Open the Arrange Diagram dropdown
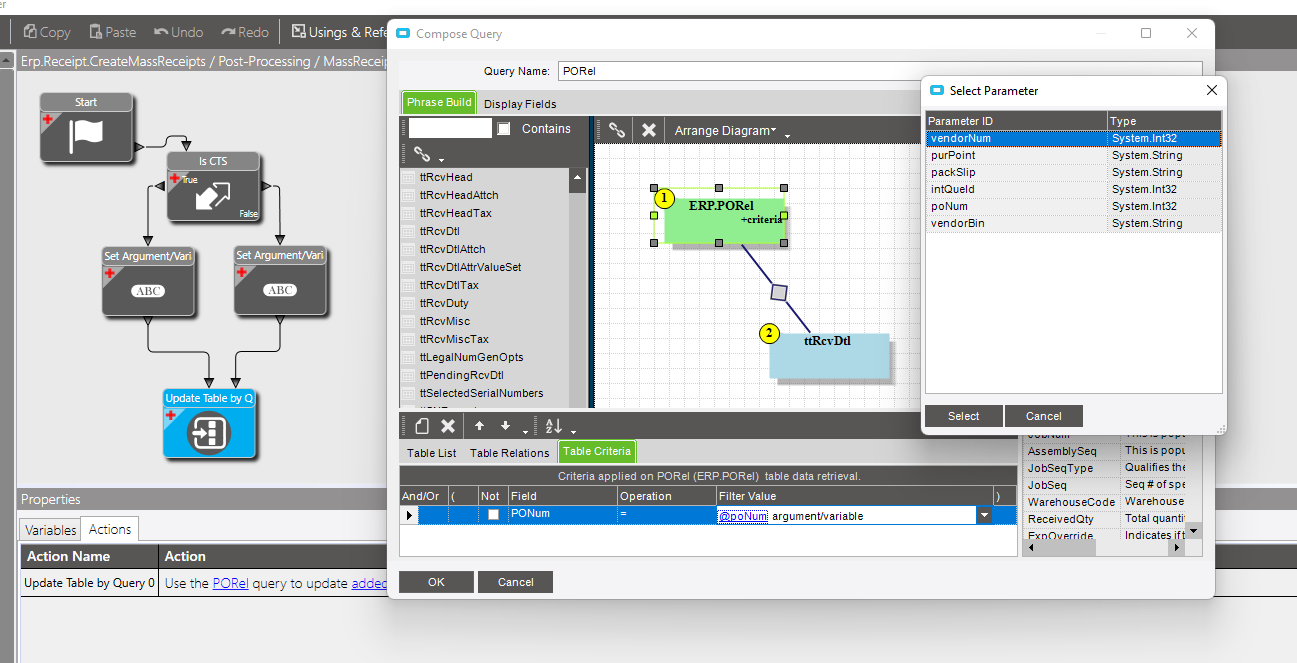 coord(725,130)
